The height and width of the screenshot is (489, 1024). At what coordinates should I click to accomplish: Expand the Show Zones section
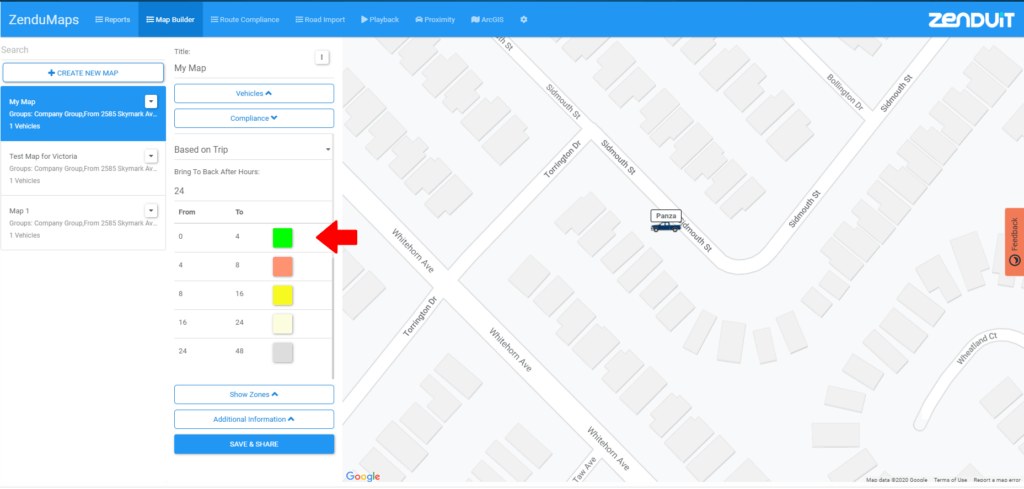(x=254, y=394)
